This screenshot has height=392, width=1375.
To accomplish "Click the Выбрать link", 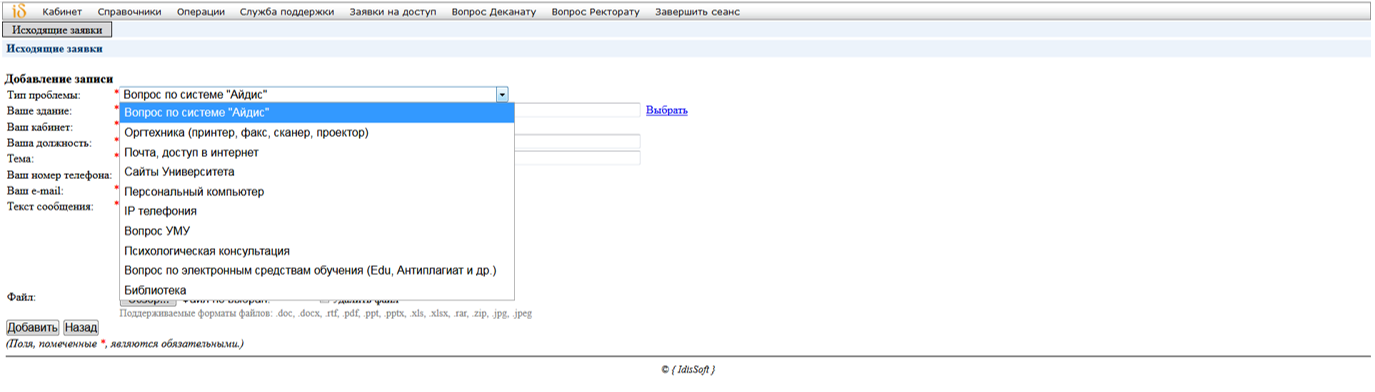I will tap(667, 110).
